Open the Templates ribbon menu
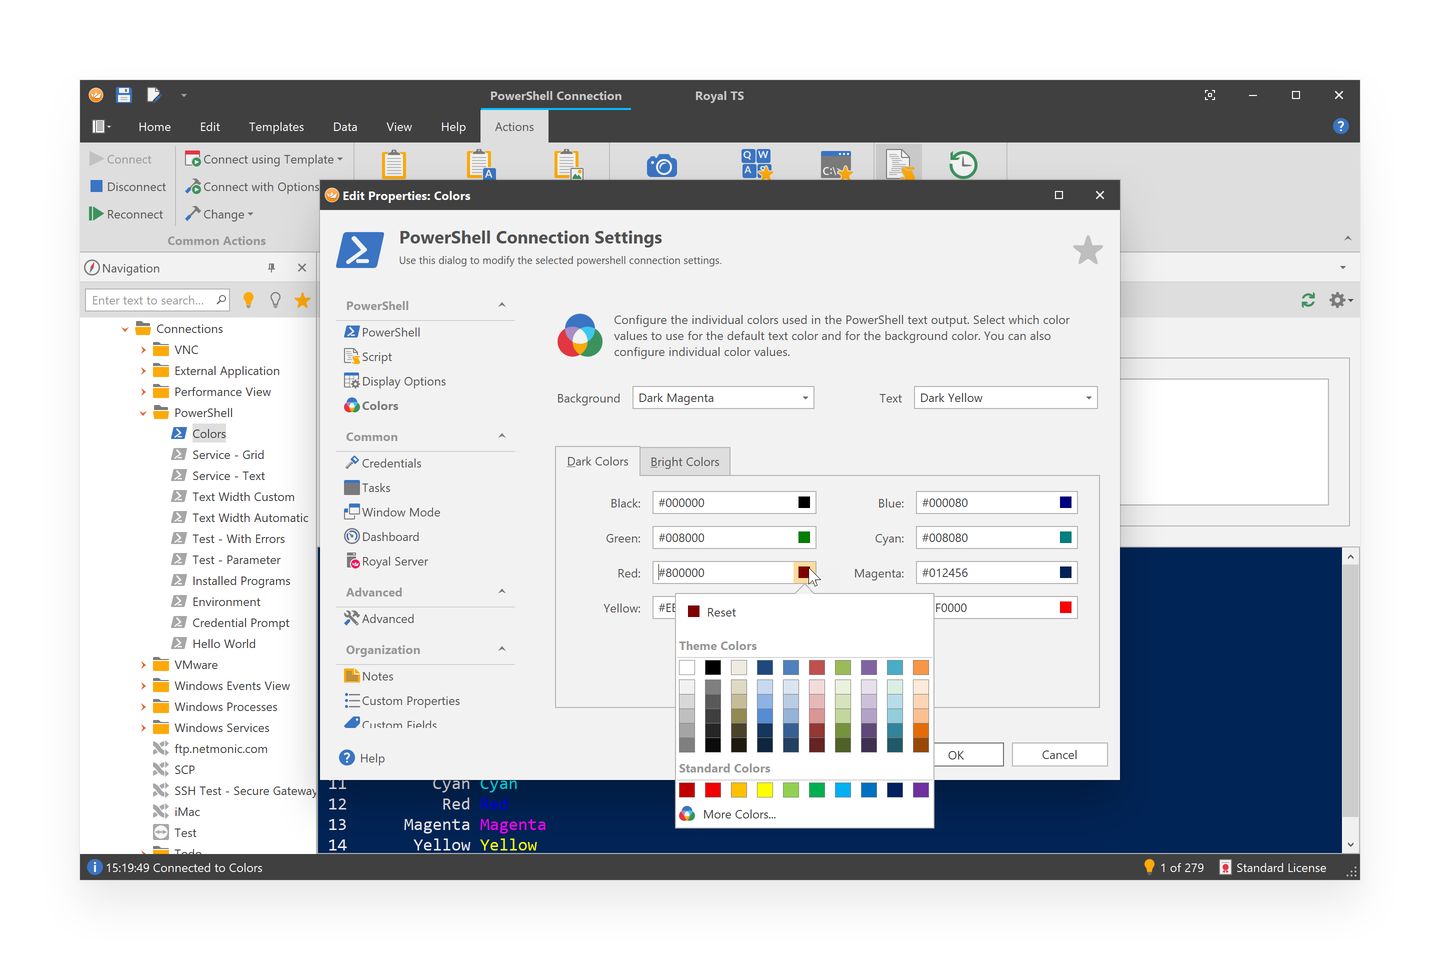This screenshot has height=960, width=1440. click(276, 126)
